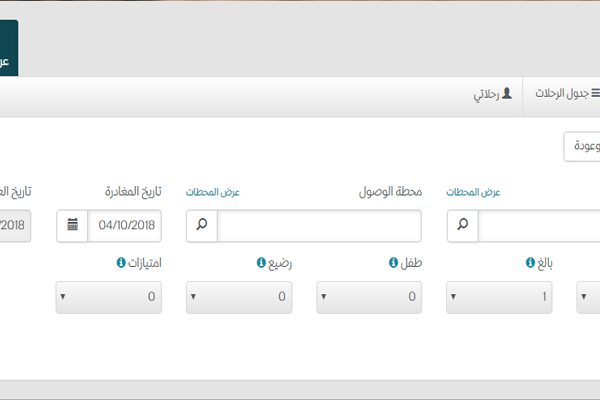Open the رحلاتي menu item
The image size is (600, 400).
[487, 94]
